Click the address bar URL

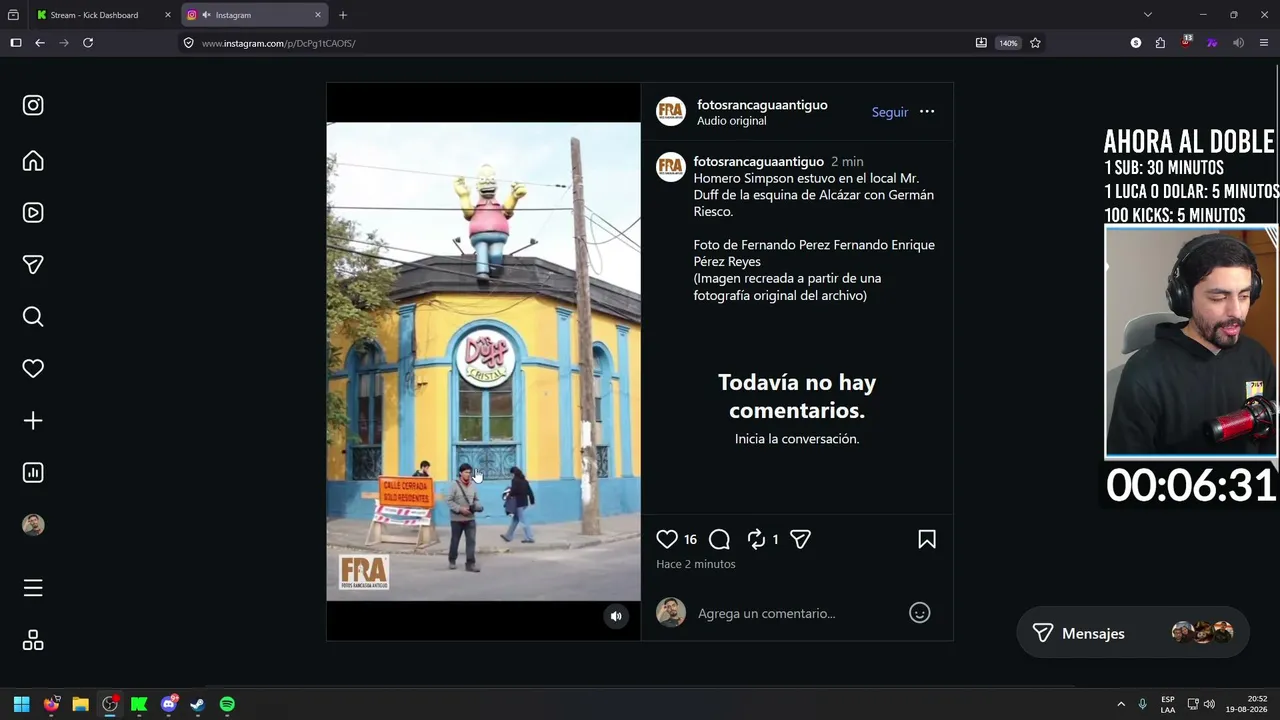click(x=278, y=43)
